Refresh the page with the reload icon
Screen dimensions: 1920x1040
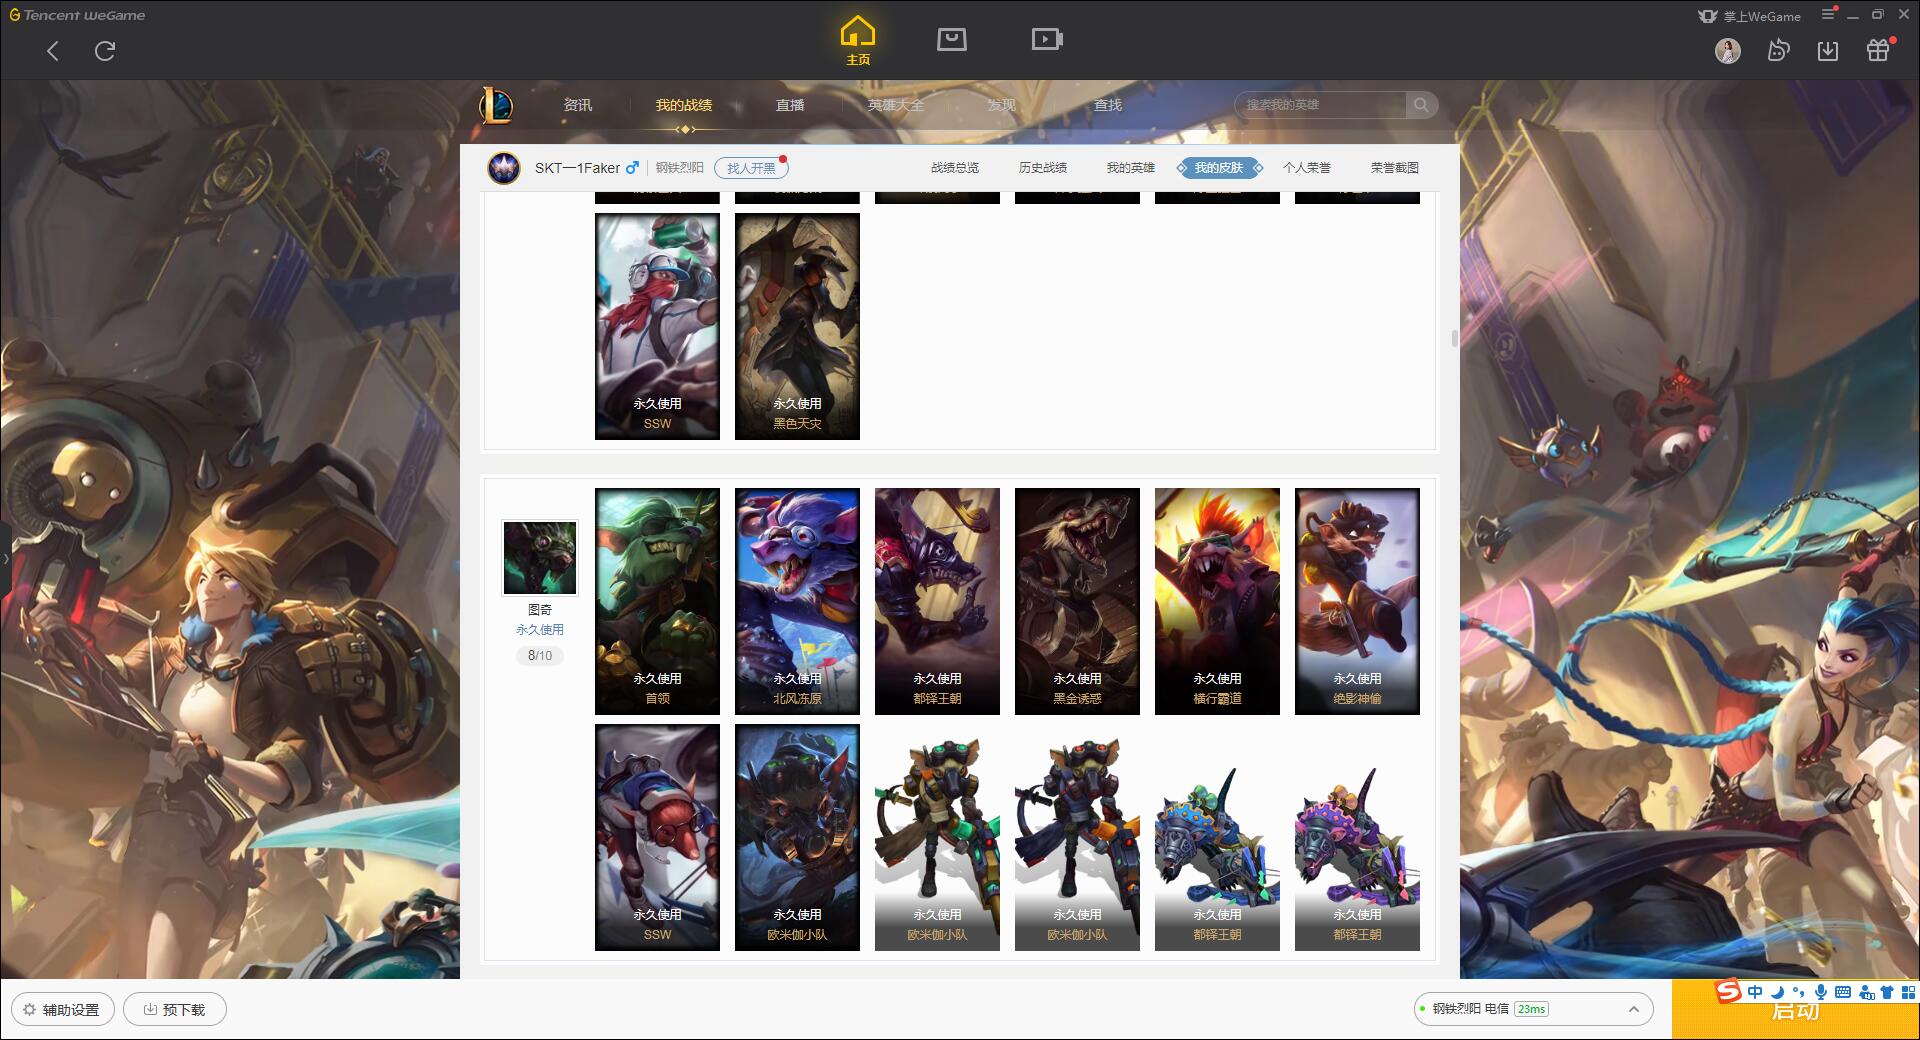(x=105, y=51)
